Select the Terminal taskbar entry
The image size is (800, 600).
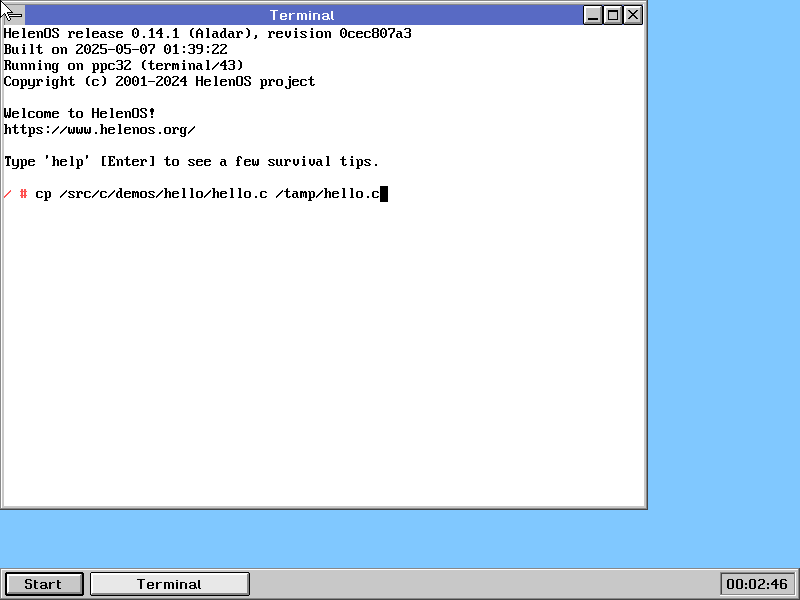tap(169, 584)
